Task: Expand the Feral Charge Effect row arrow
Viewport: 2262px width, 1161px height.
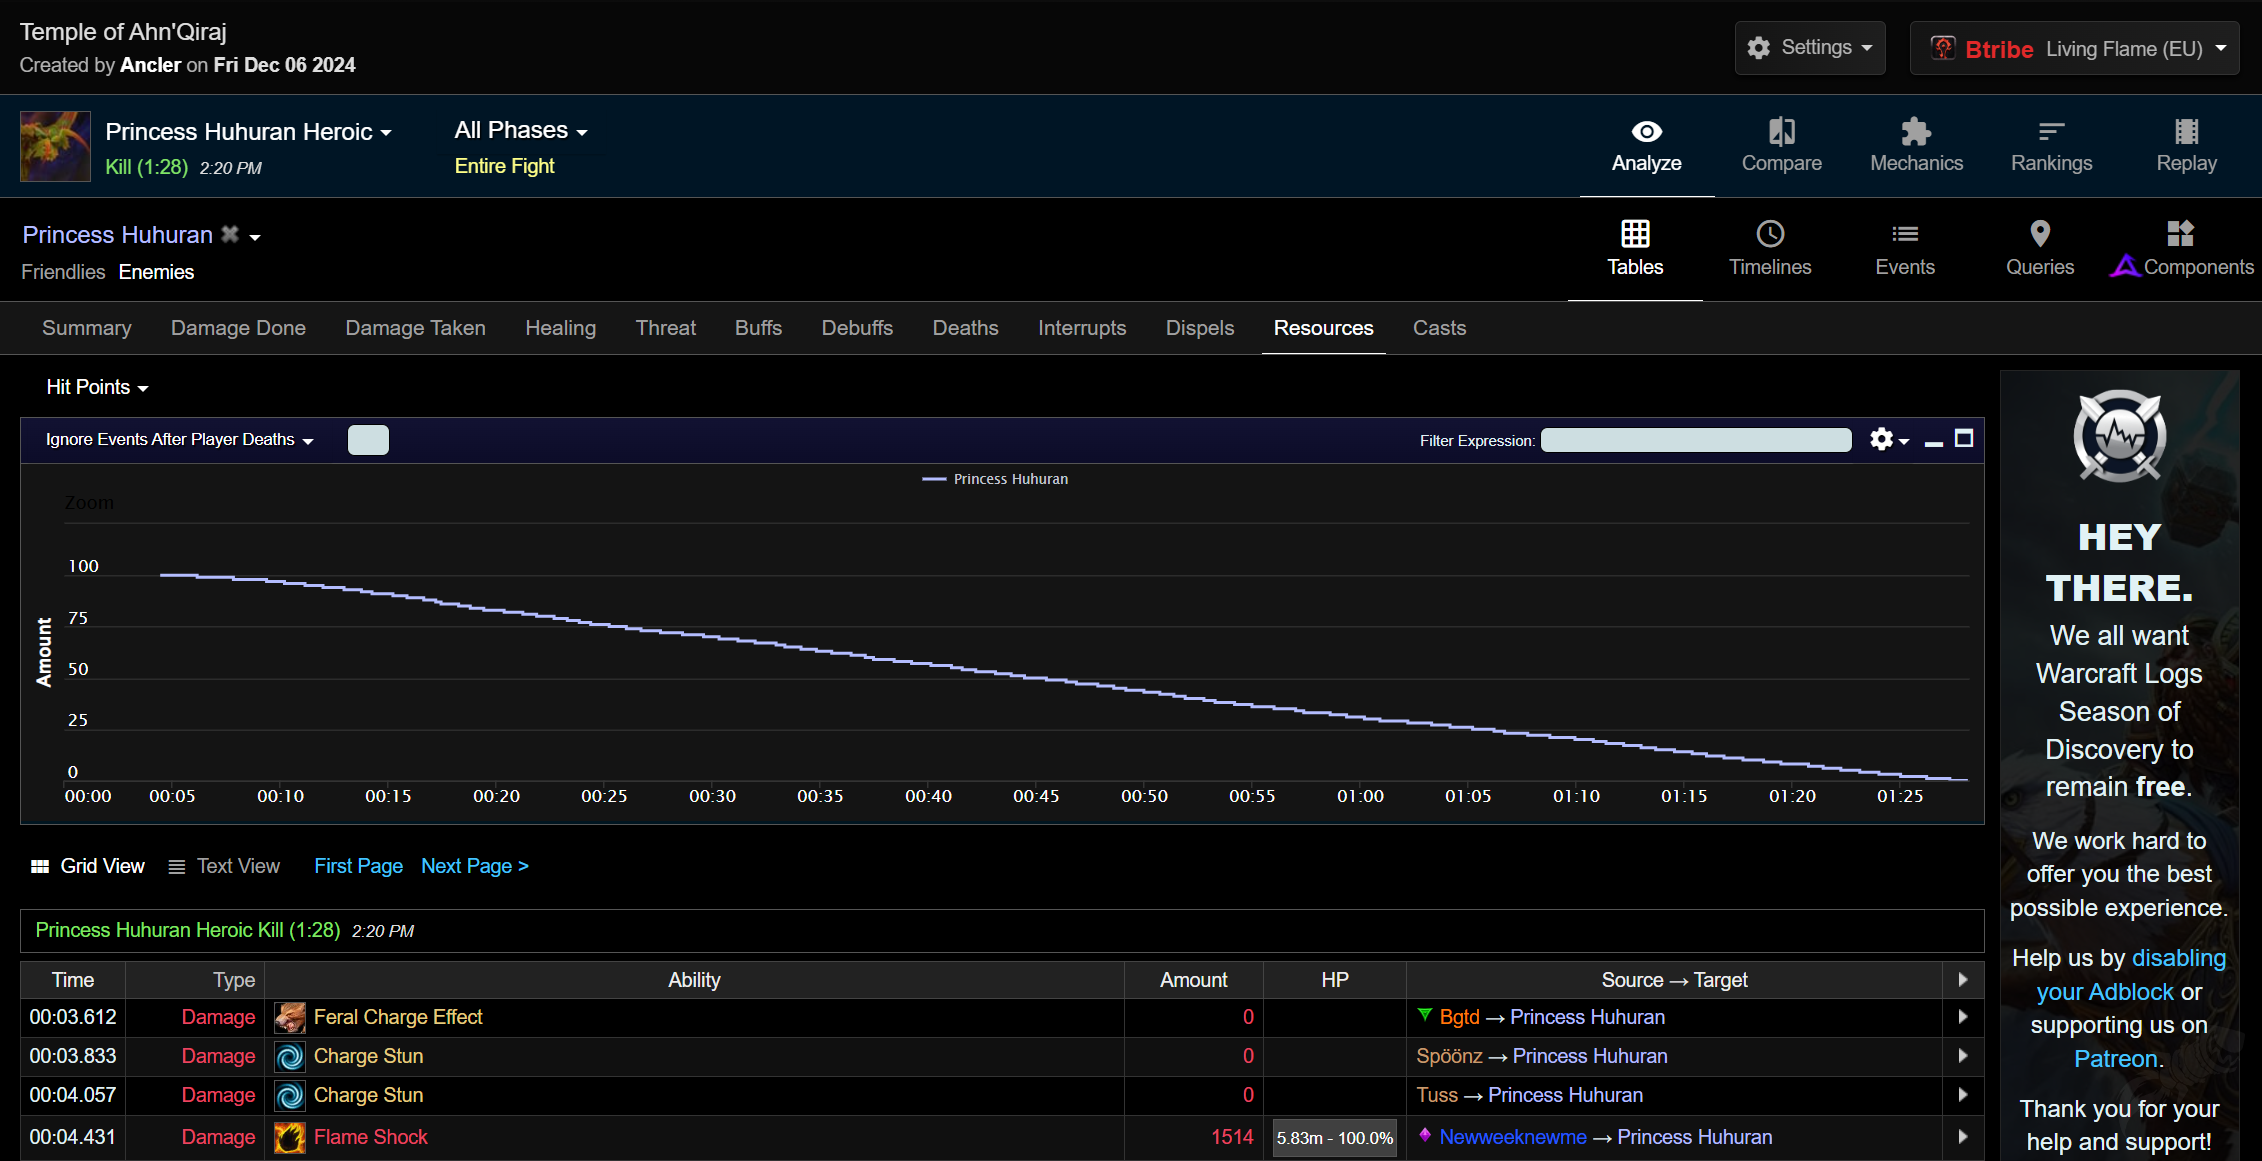Action: [x=1963, y=1017]
